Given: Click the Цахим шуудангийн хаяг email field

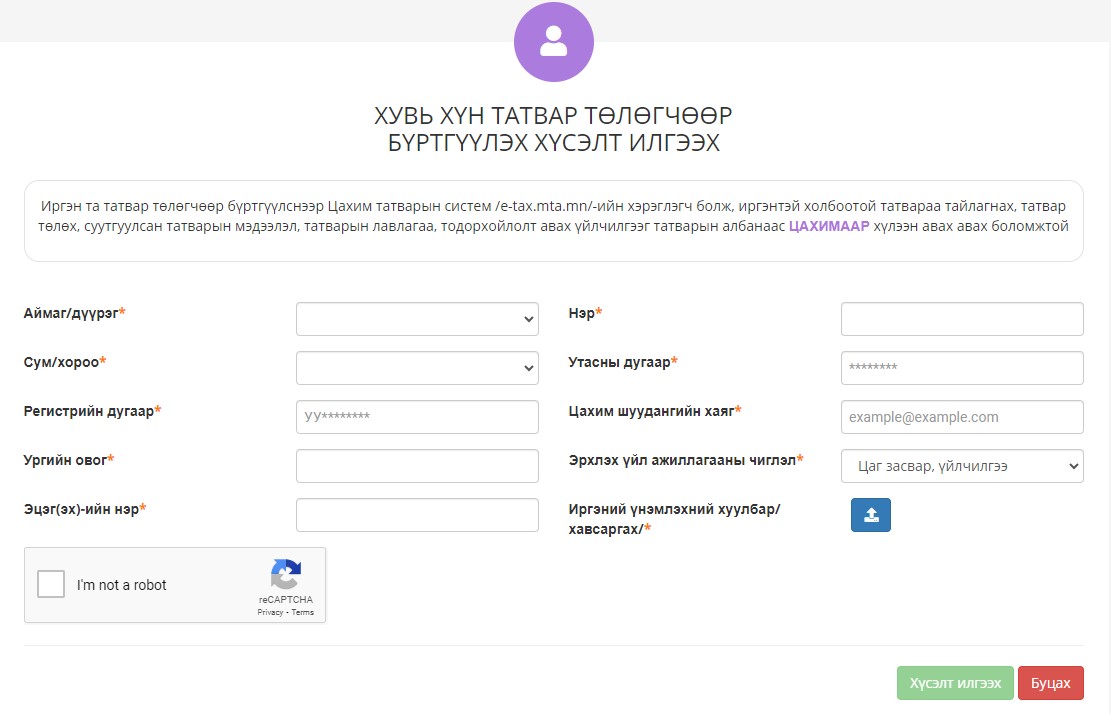Looking at the screenshot, I should (x=962, y=417).
